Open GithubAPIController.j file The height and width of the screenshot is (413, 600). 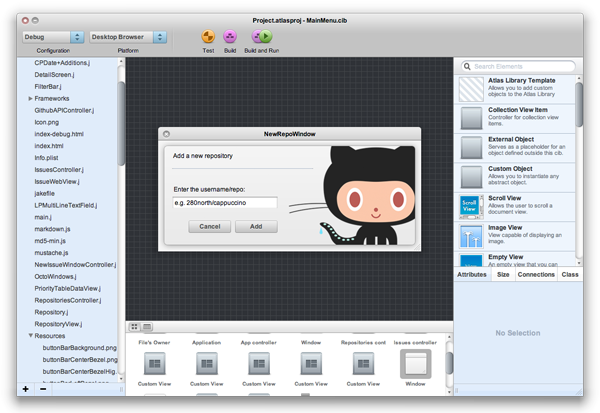click(x=64, y=110)
